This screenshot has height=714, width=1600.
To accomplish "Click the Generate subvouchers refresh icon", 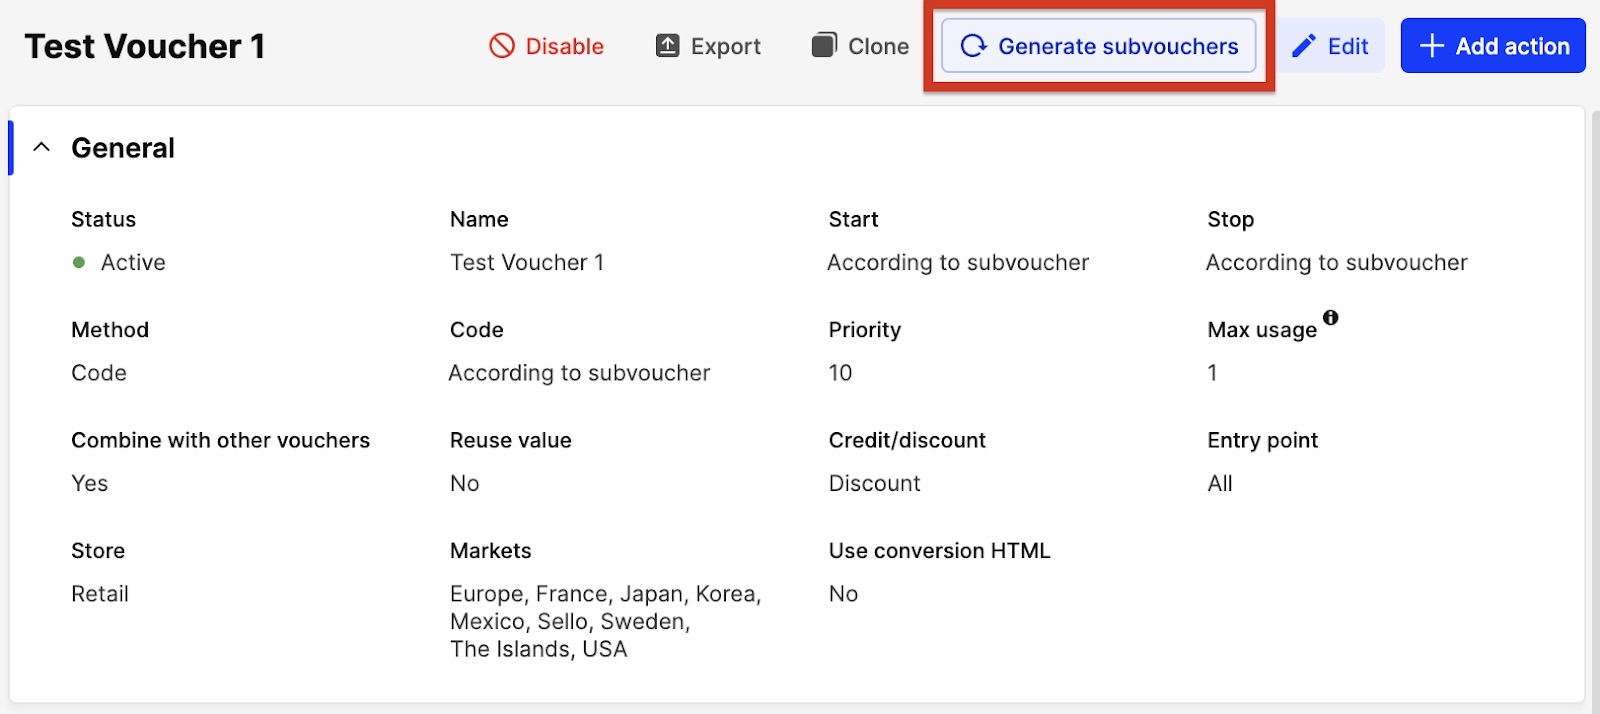I will click(x=973, y=46).
